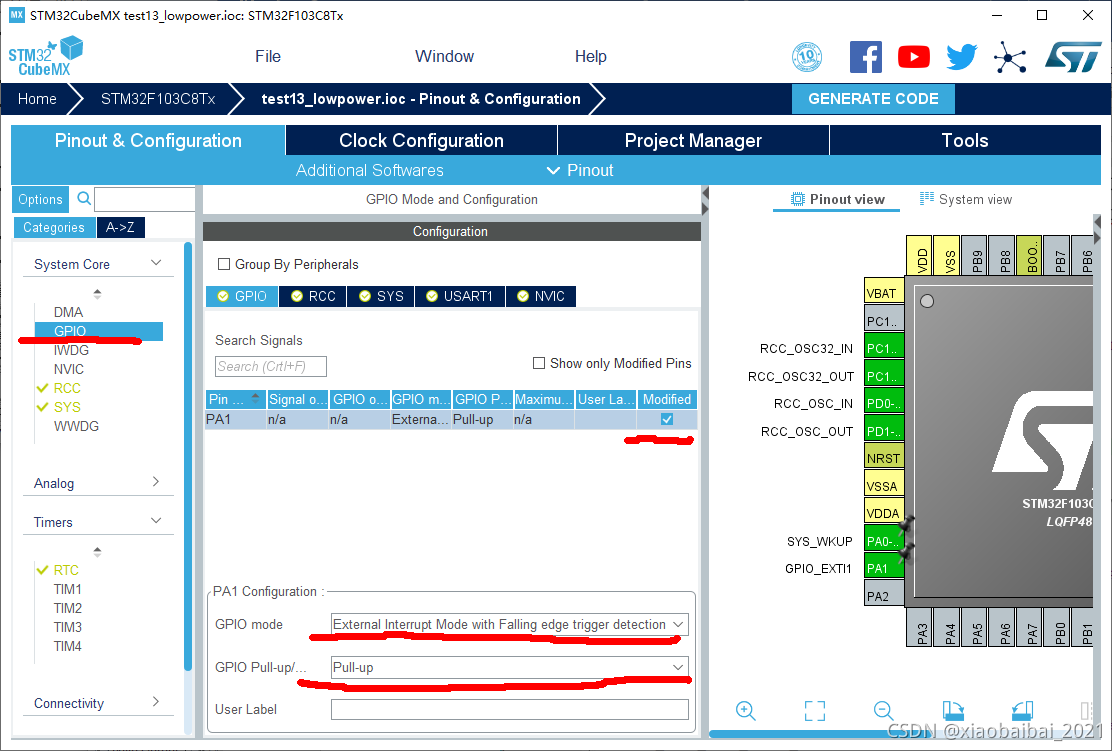Sort by the Pin column header
Screen dimensions: 1117x751
coord(235,399)
